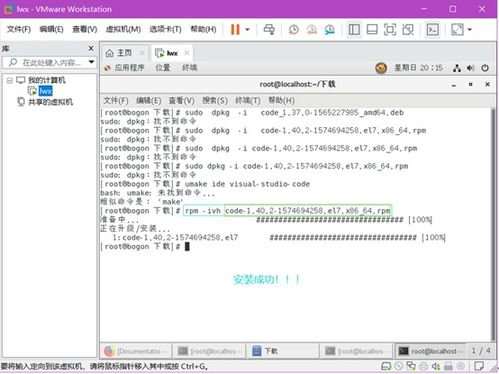
Task: Toggle the library sidebar view icon
Action: 354,30
